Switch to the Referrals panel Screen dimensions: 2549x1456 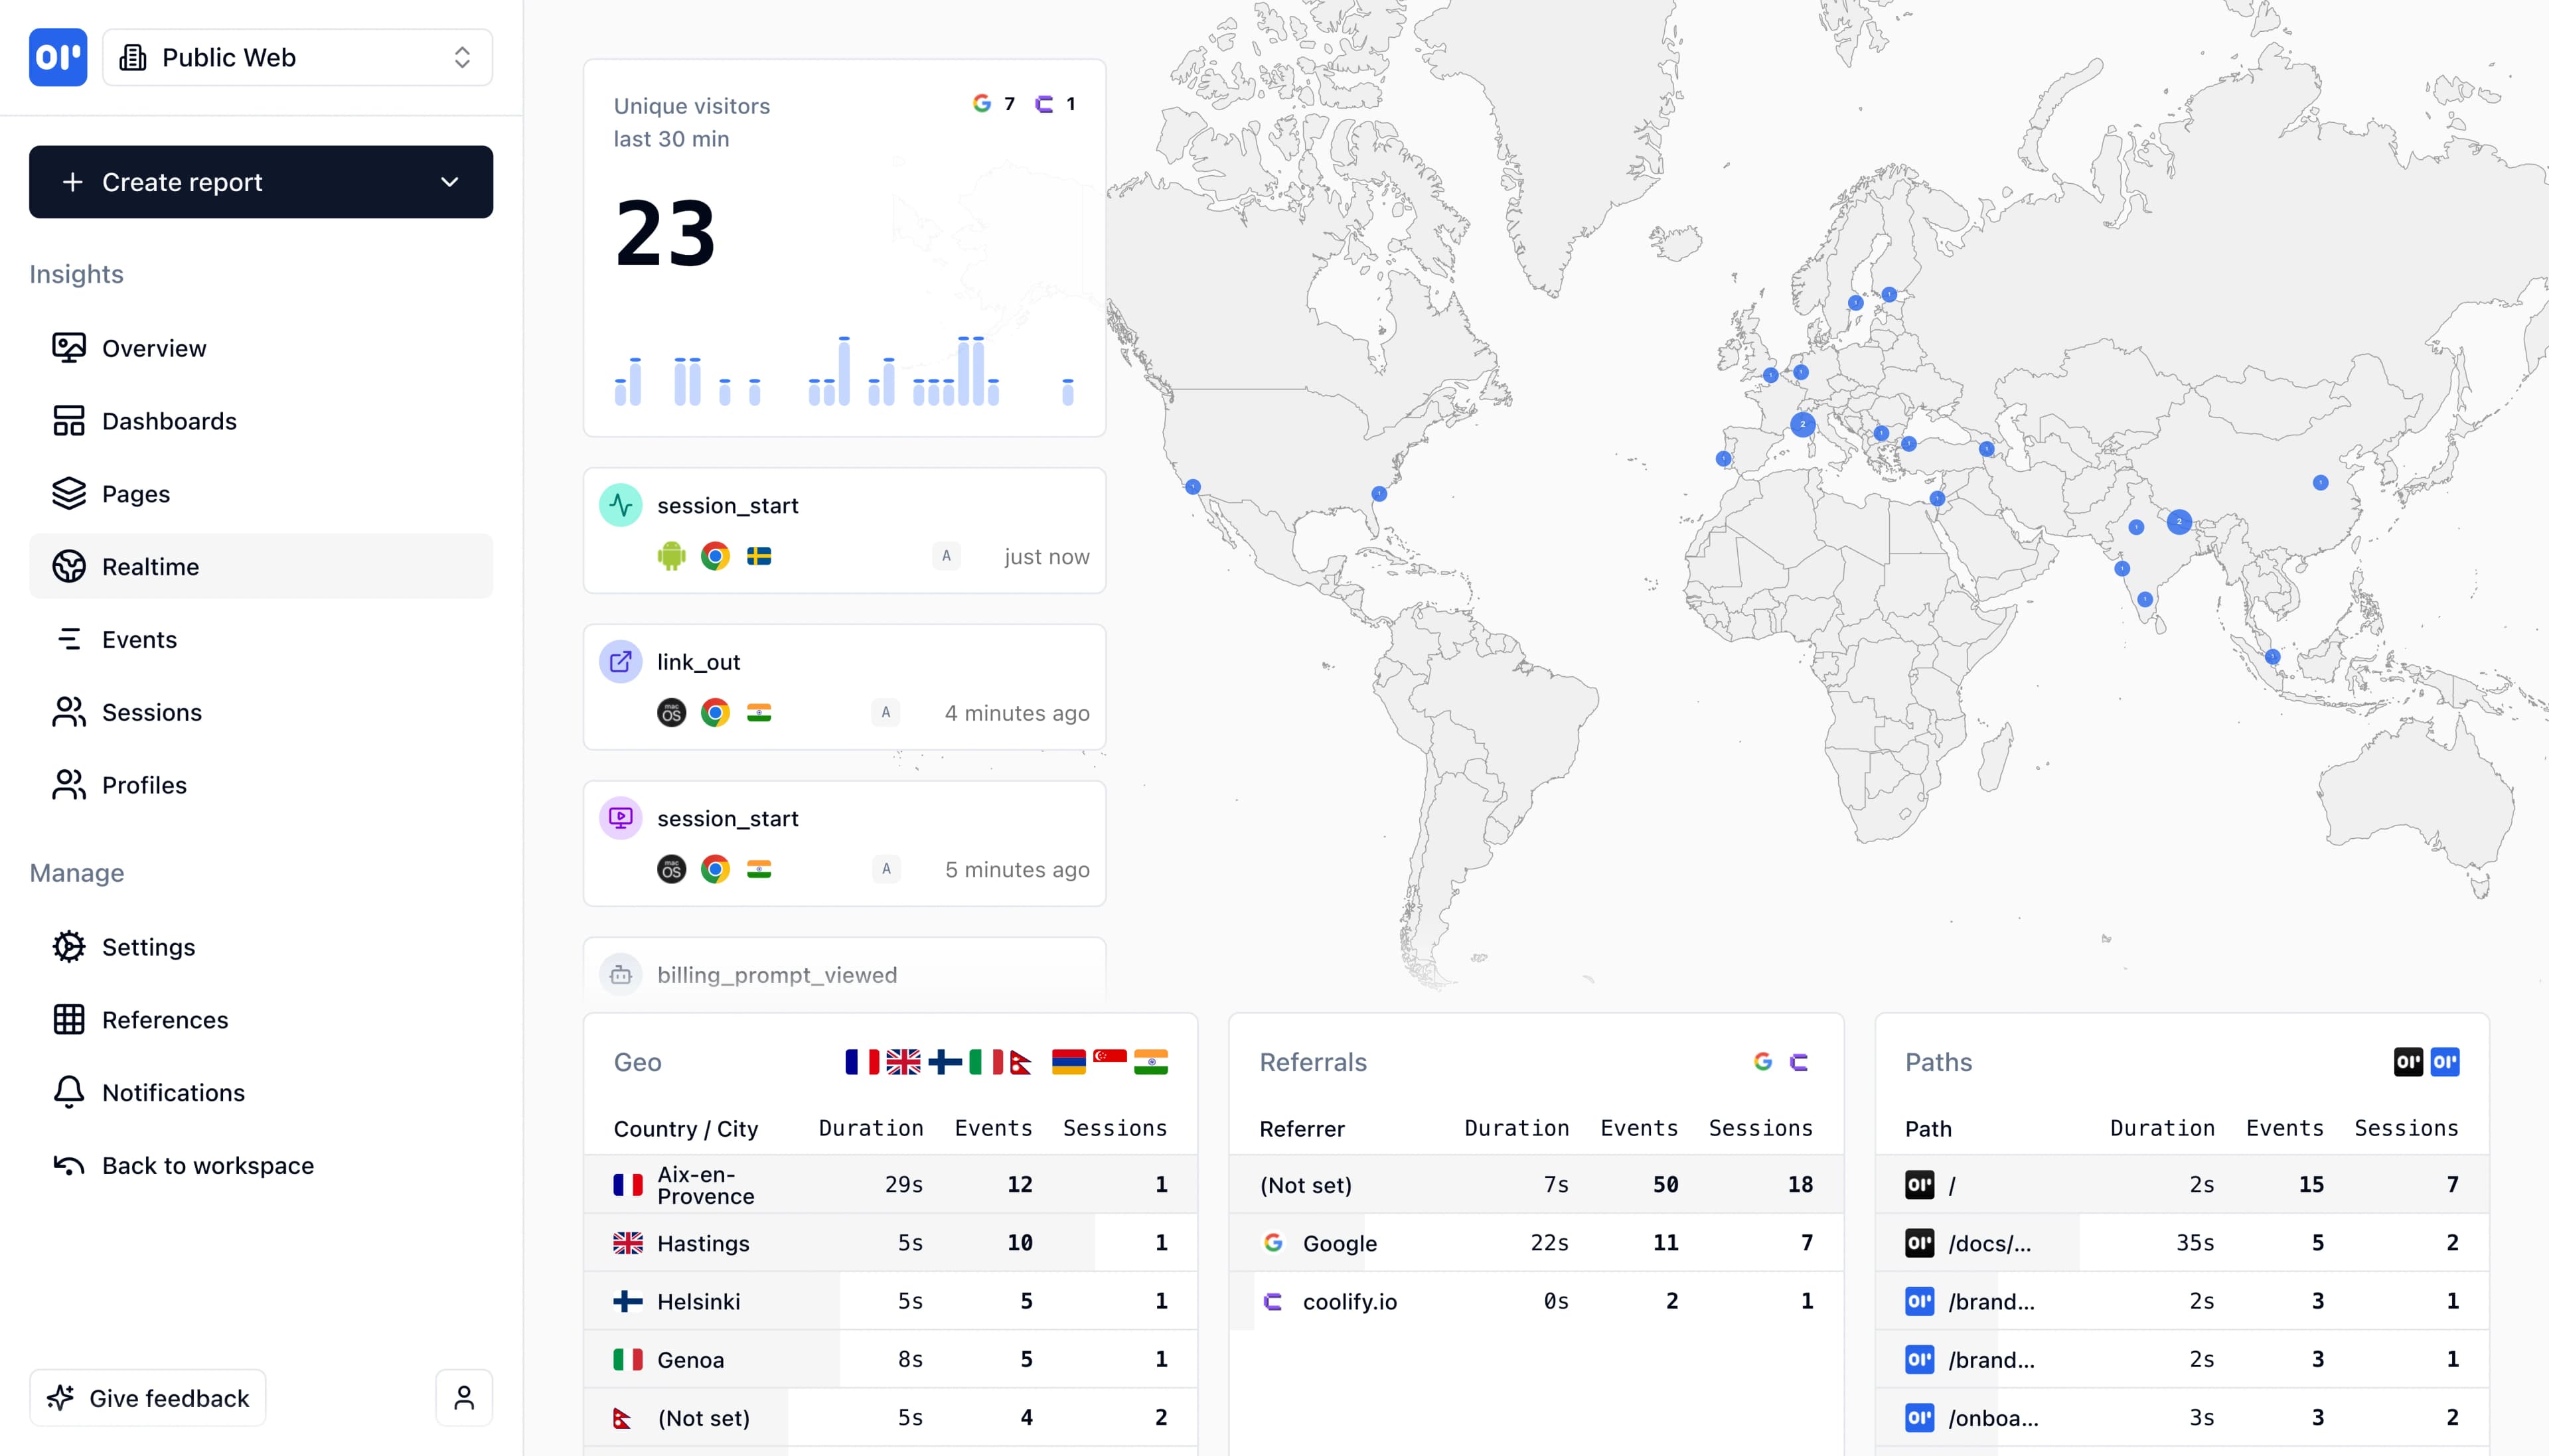1312,1061
